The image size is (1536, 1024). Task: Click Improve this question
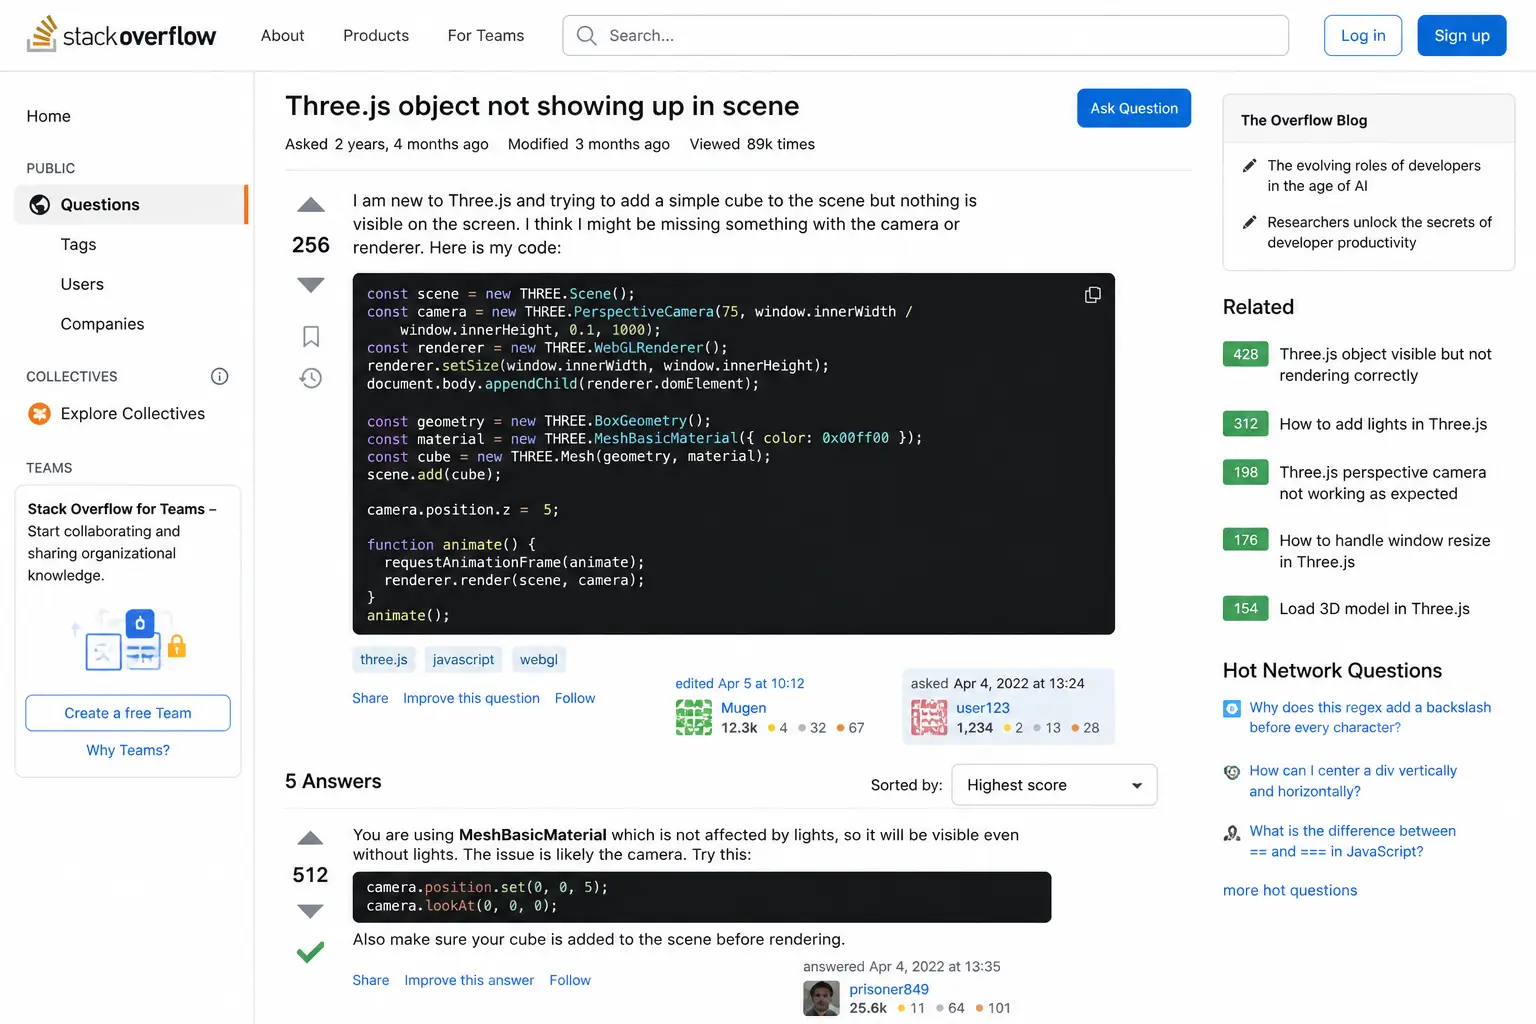pos(471,698)
